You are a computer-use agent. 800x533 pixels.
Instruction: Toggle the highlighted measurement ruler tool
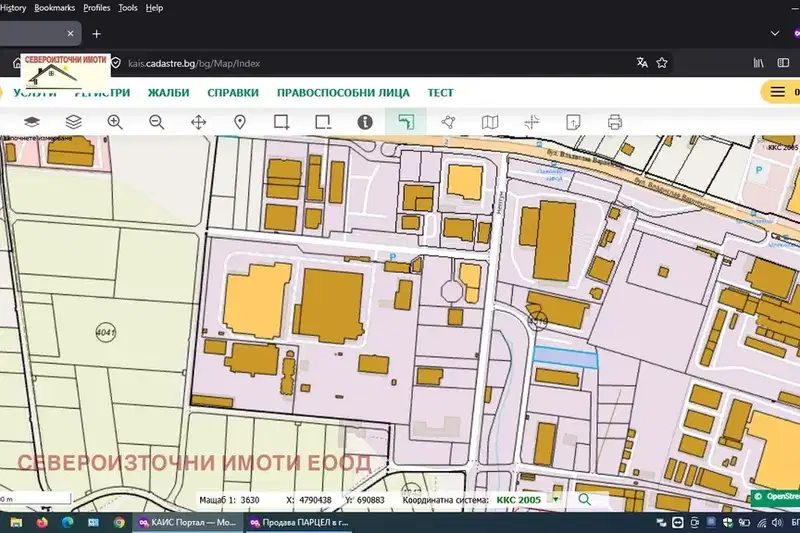tap(406, 122)
